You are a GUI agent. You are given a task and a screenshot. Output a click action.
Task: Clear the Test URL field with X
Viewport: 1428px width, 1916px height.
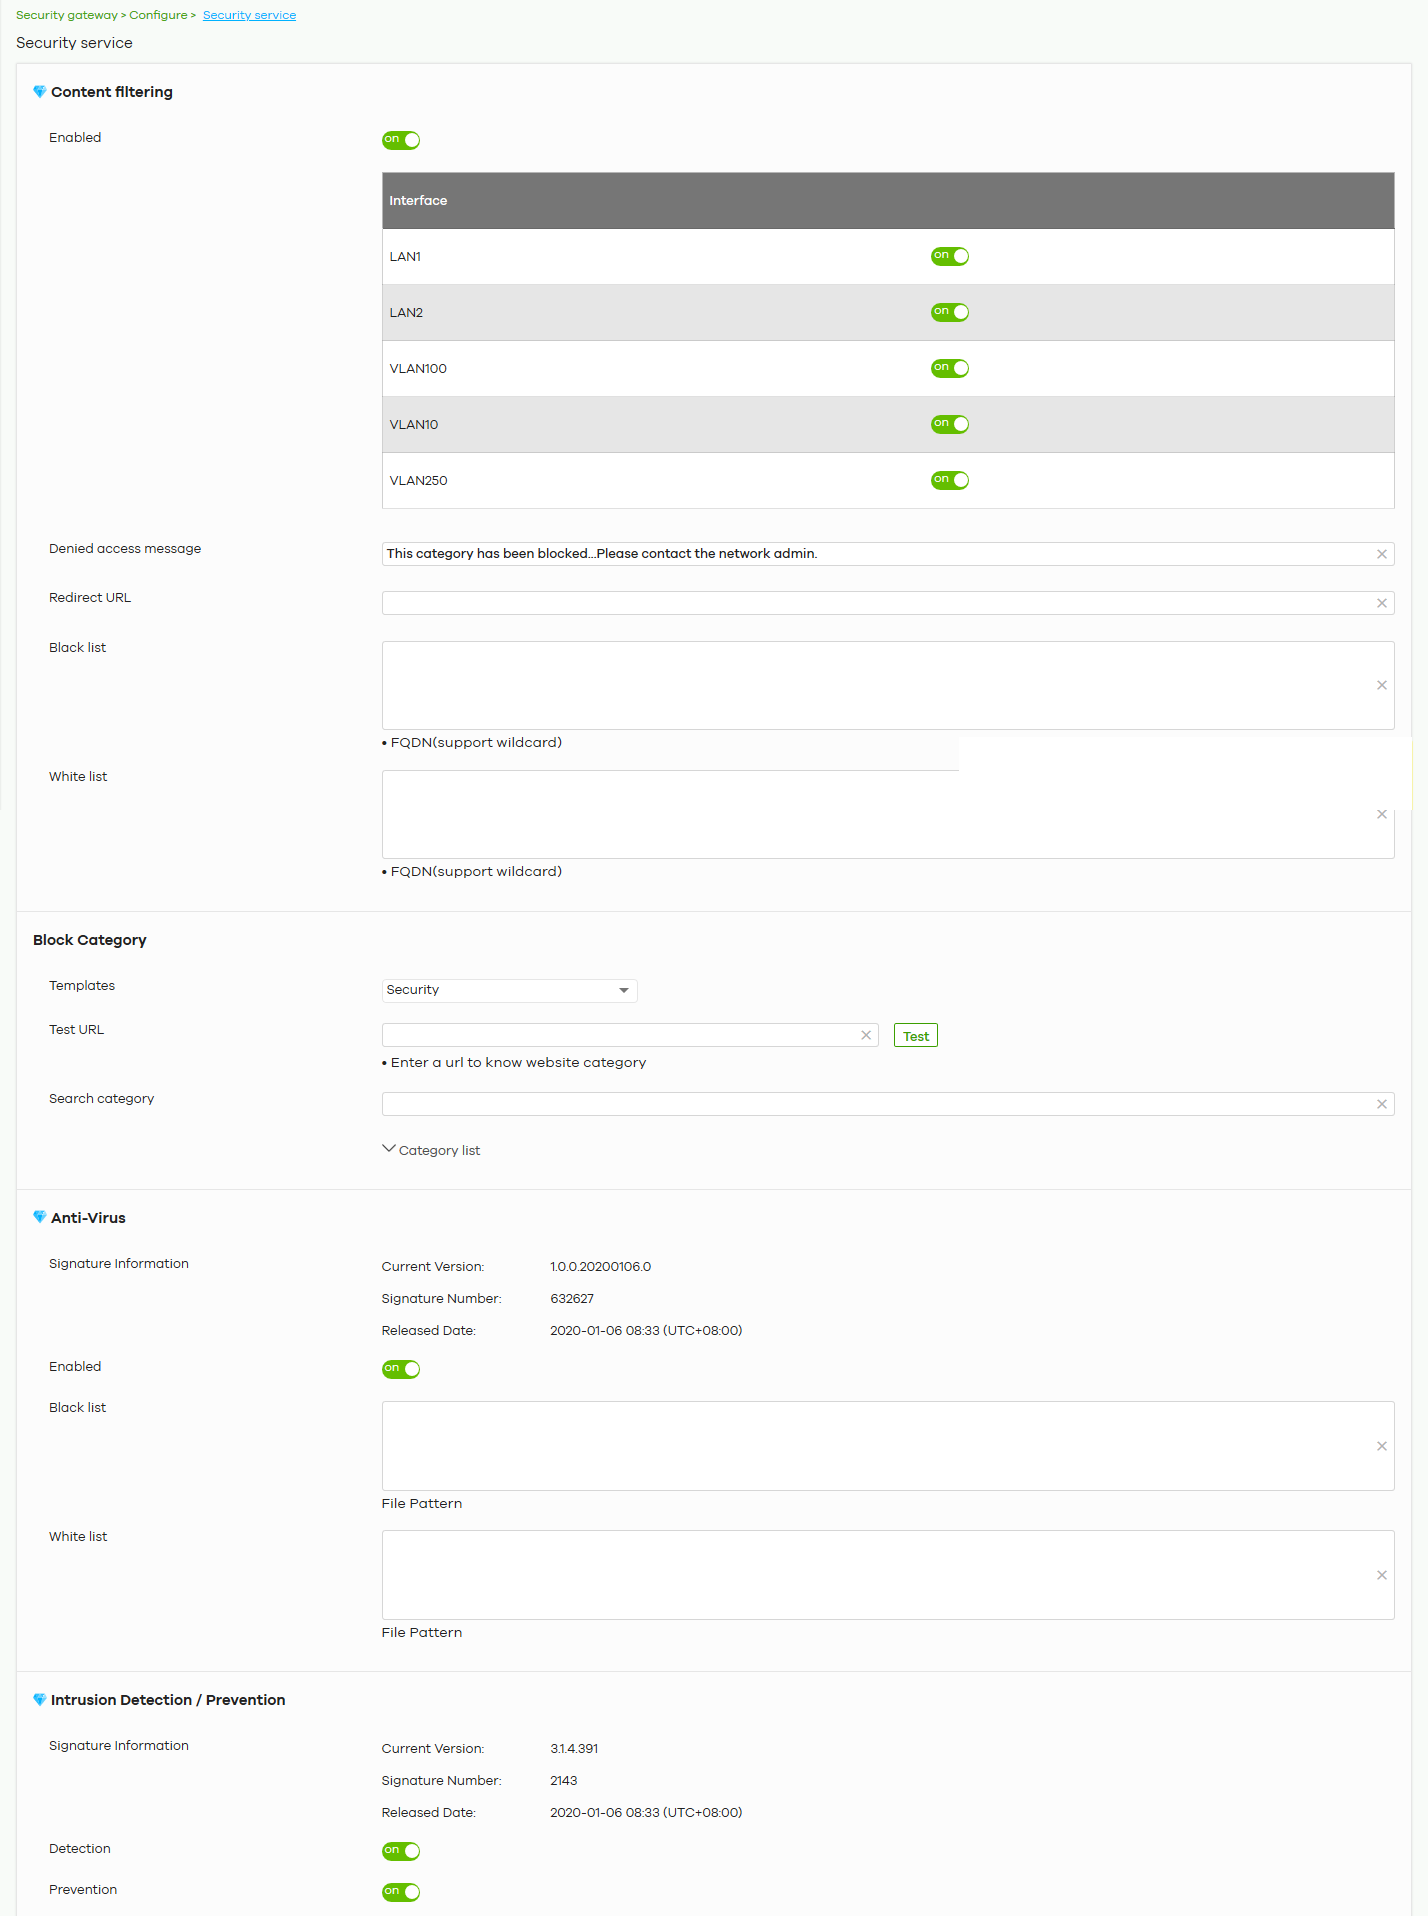866,1035
